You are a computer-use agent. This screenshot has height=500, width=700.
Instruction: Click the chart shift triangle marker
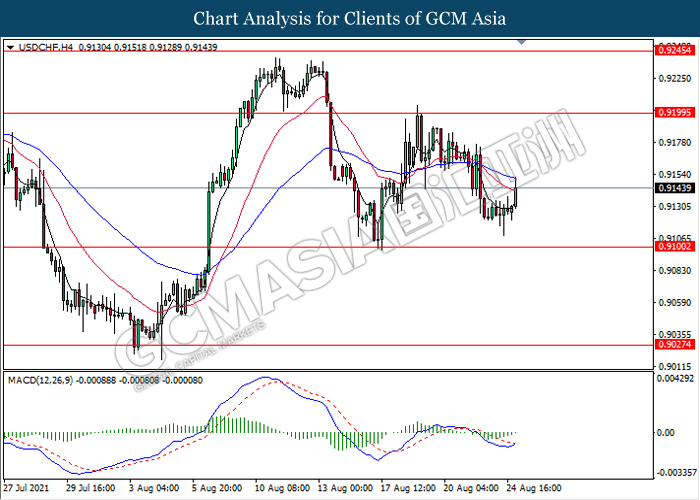point(521,42)
